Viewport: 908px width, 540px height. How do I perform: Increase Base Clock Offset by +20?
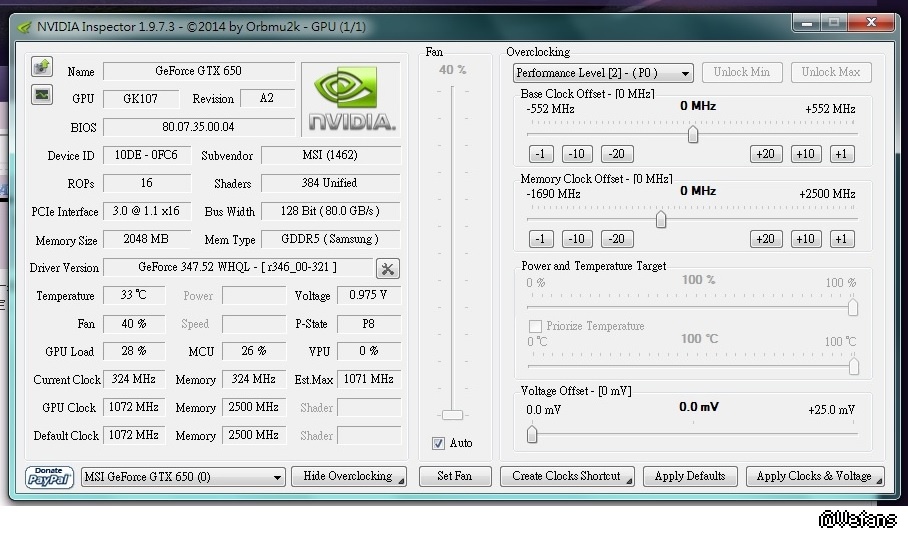coord(766,154)
